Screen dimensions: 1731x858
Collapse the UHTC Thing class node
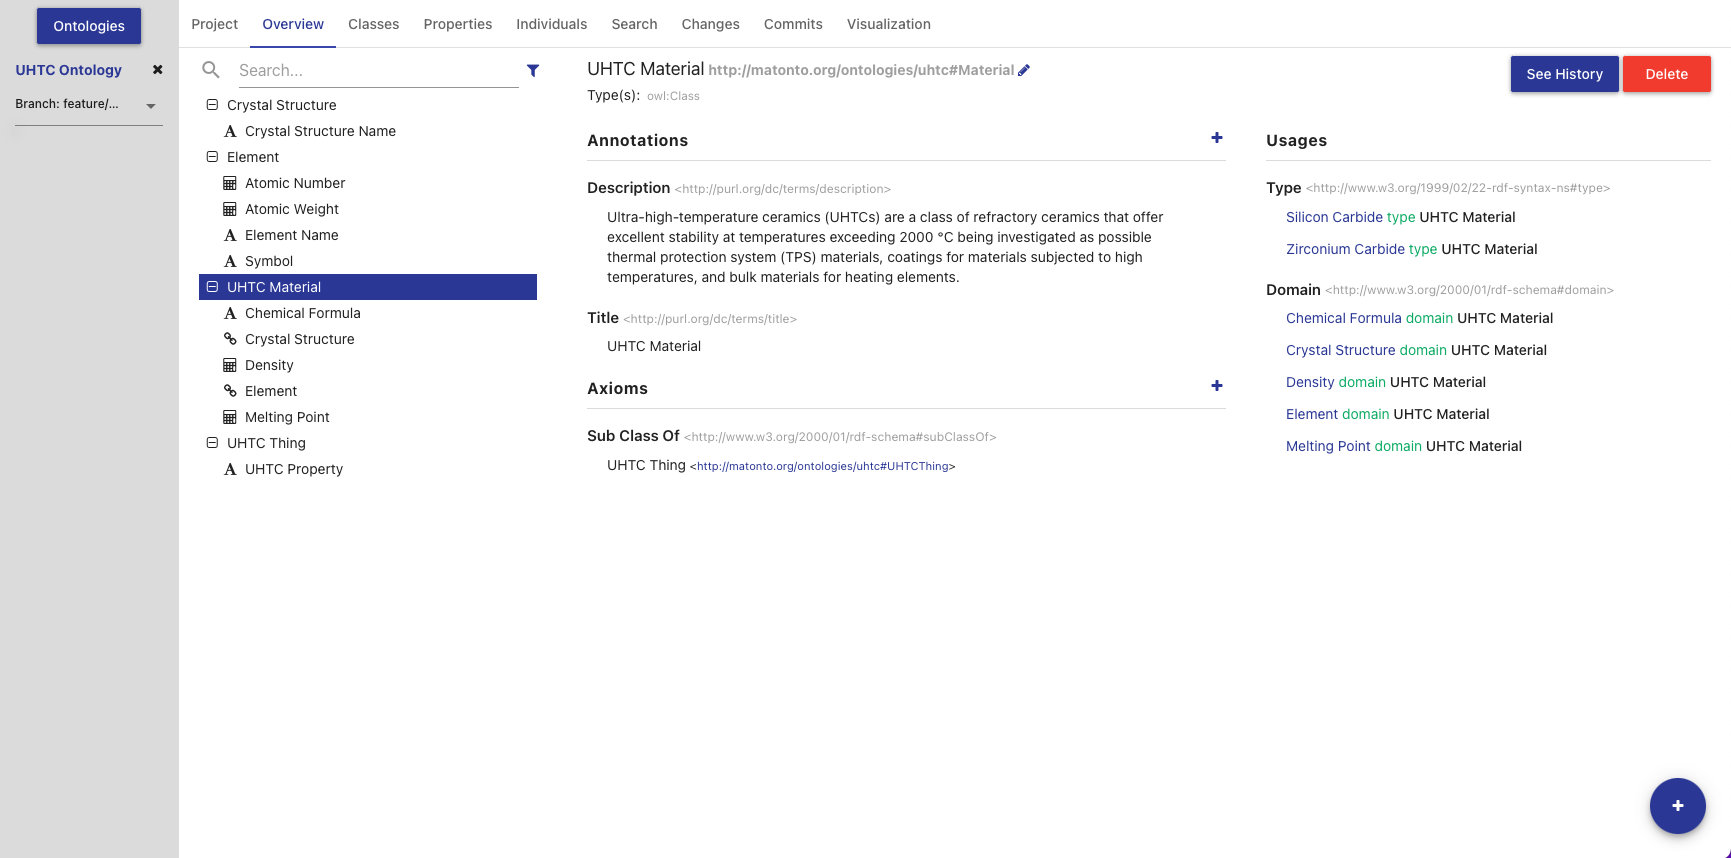[212, 442]
